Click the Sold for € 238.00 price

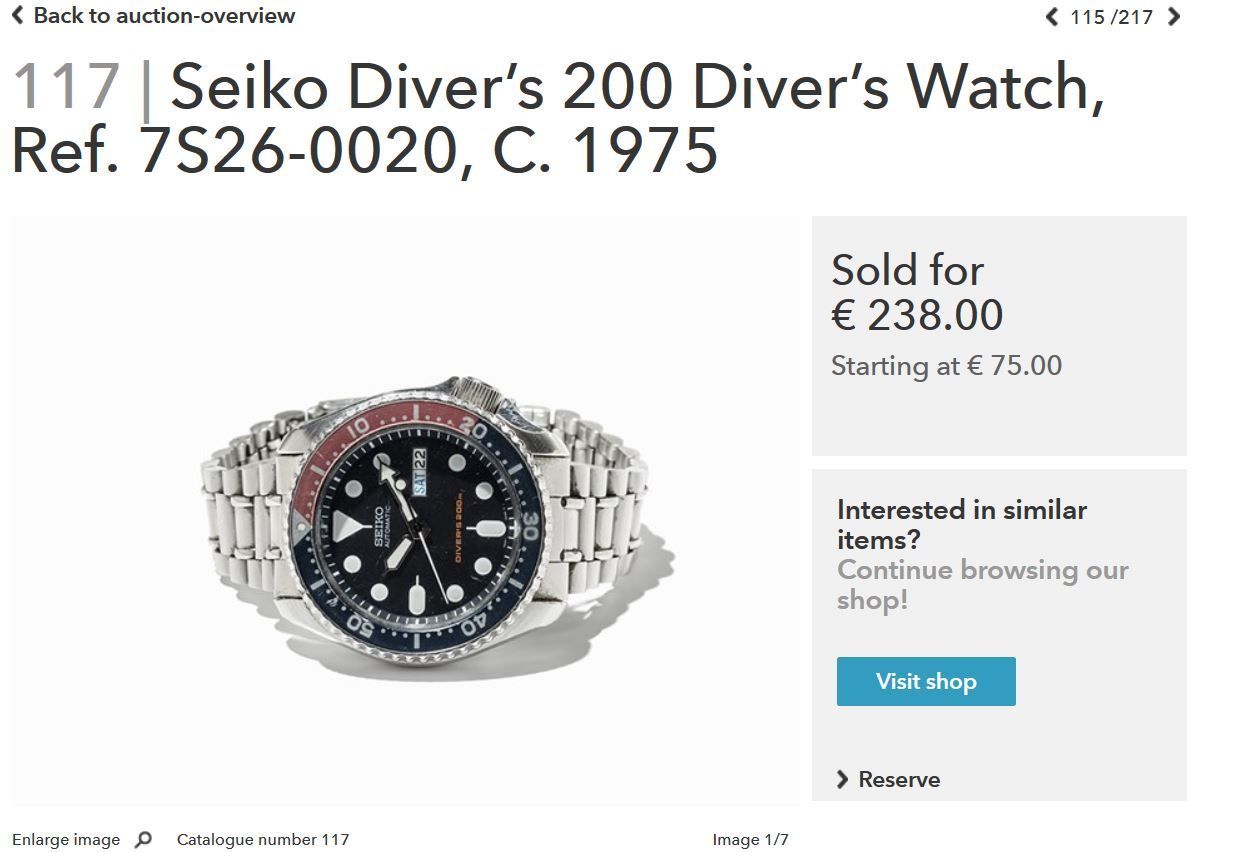click(x=917, y=293)
